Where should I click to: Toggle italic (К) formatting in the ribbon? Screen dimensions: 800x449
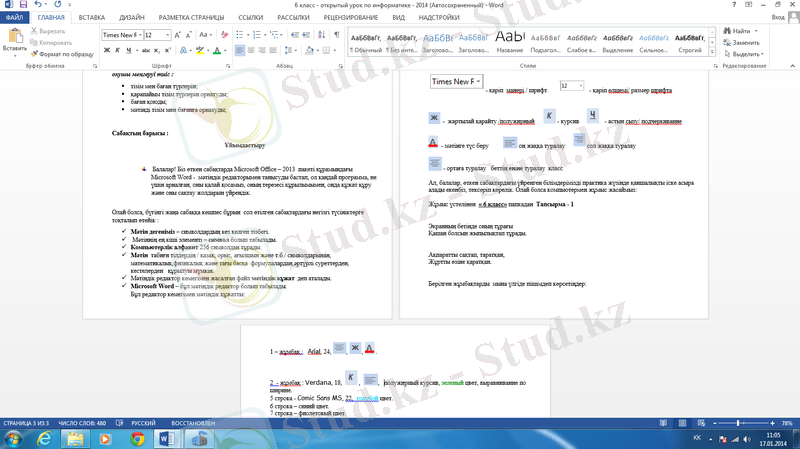click(x=117, y=50)
